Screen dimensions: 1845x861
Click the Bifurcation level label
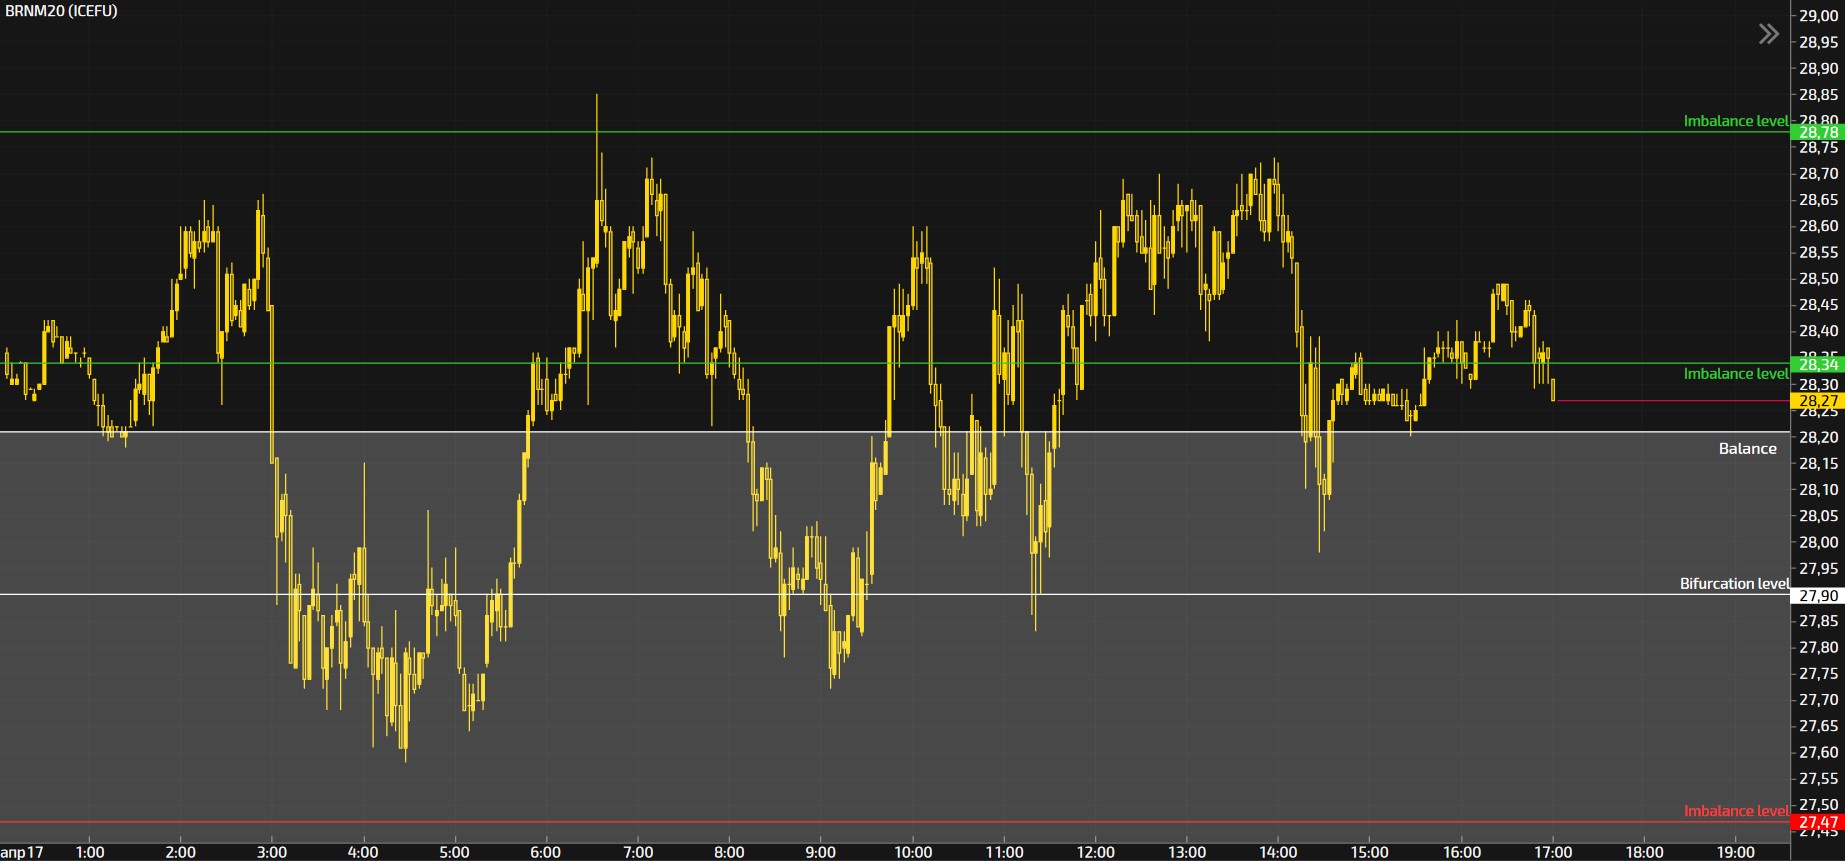[1733, 584]
